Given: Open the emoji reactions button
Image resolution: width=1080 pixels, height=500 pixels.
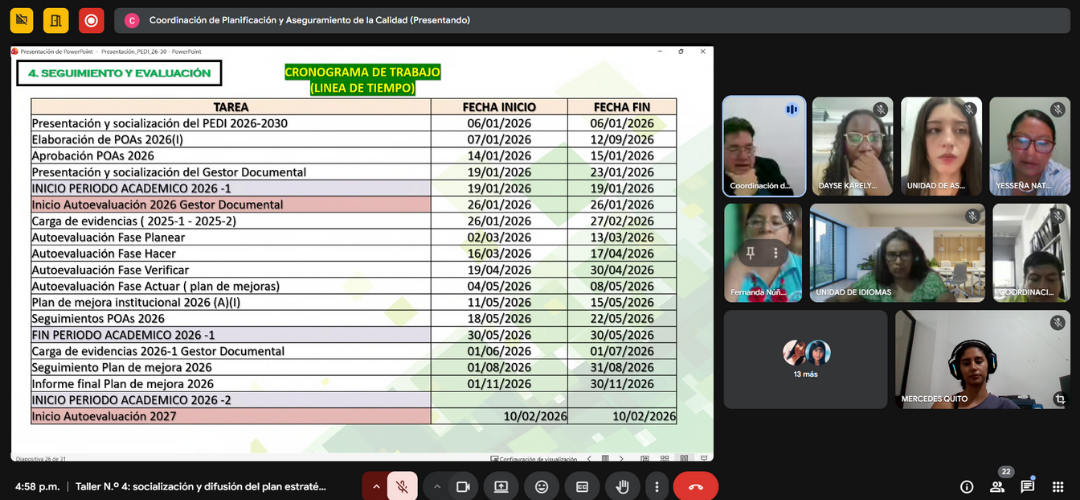Looking at the screenshot, I should (542, 486).
